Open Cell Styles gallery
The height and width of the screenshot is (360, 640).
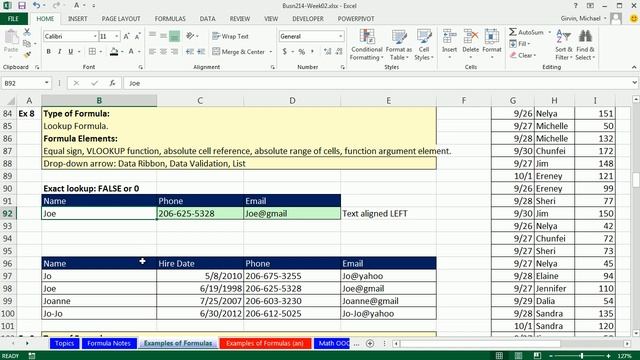tap(424, 45)
